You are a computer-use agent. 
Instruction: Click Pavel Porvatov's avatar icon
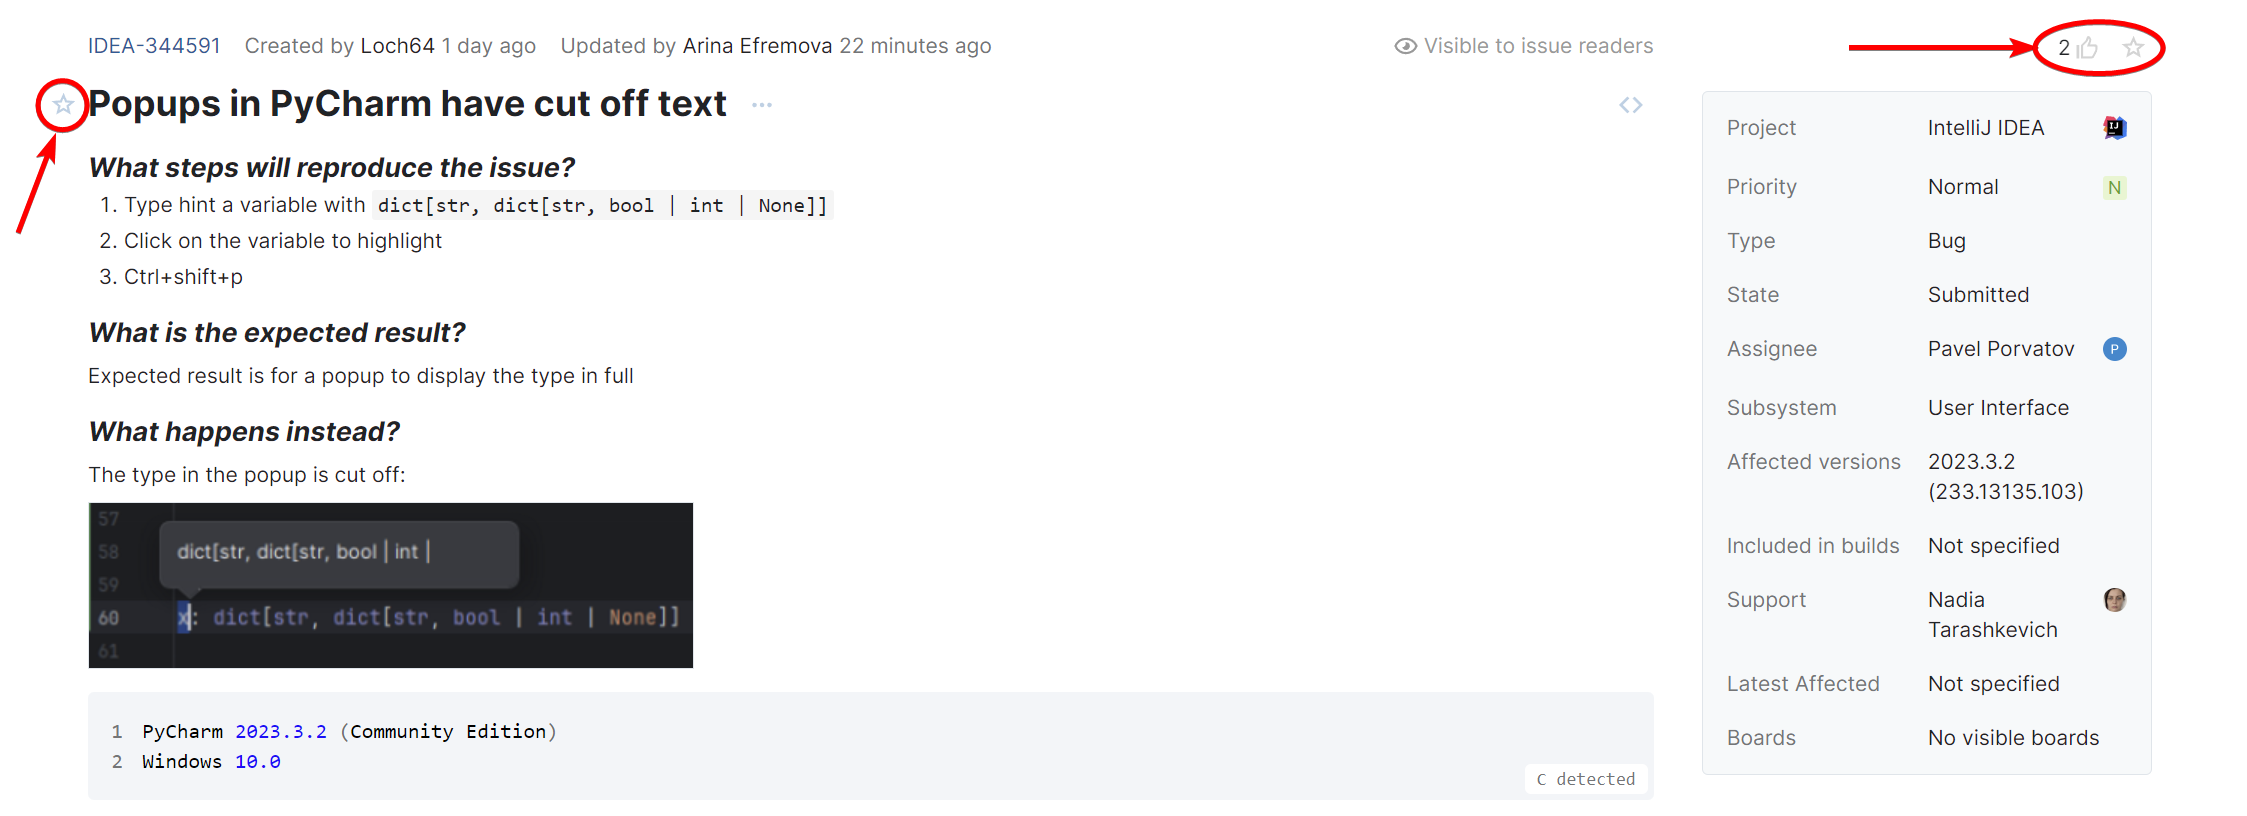pyautogui.click(x=2114, y=349)
